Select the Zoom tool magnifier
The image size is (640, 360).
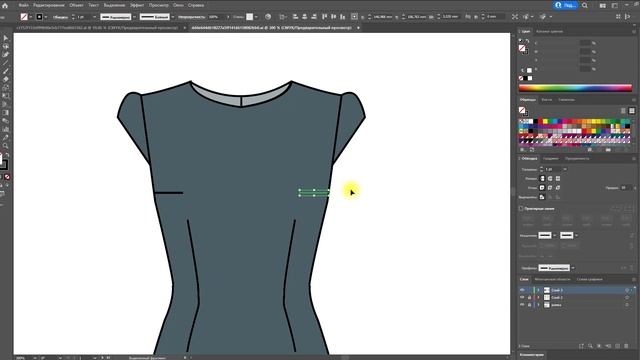pos(6,146)
